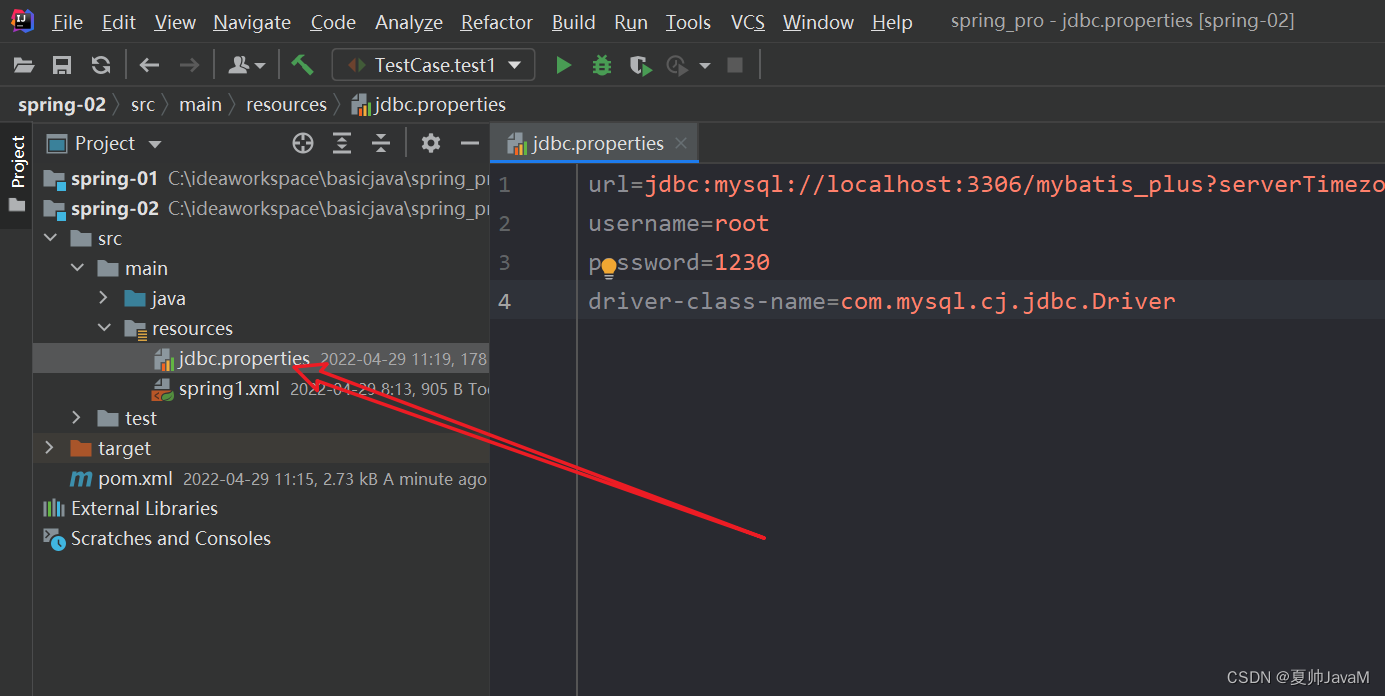Open the Navigate menu

click(x=252, y=22)
